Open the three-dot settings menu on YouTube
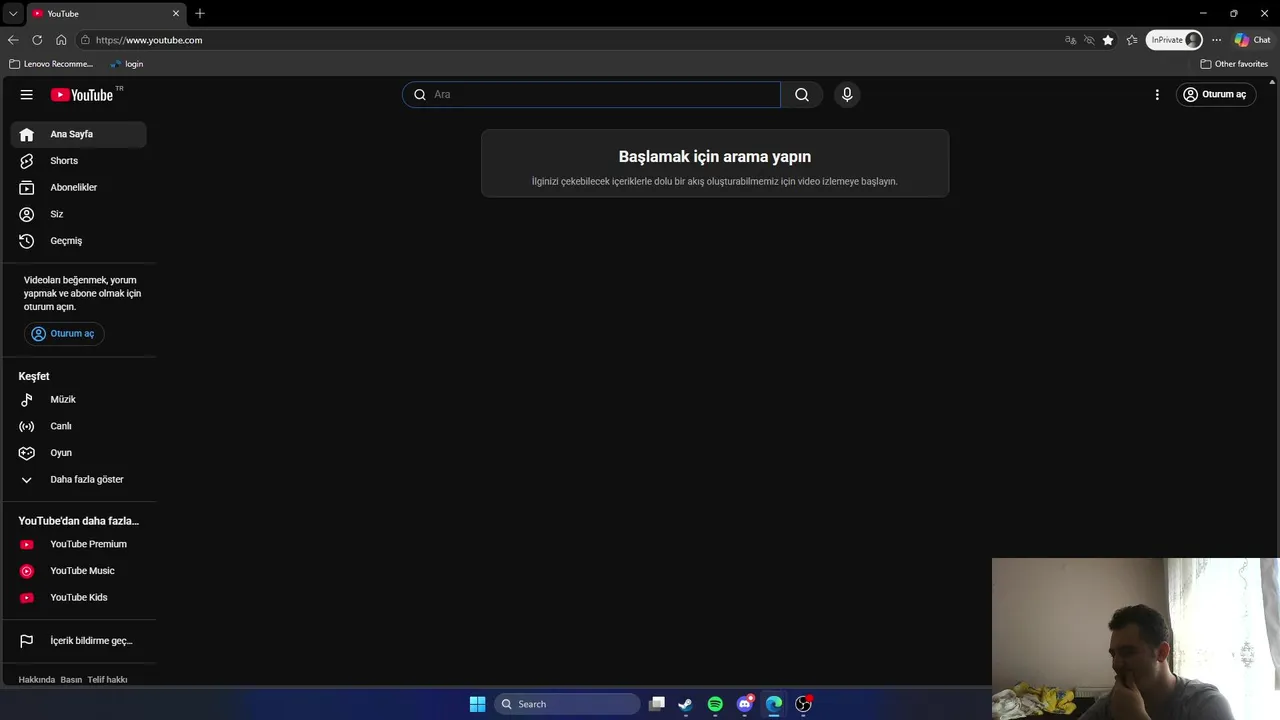This screenshot has height=720, width=1280. tap(1157, 94)
